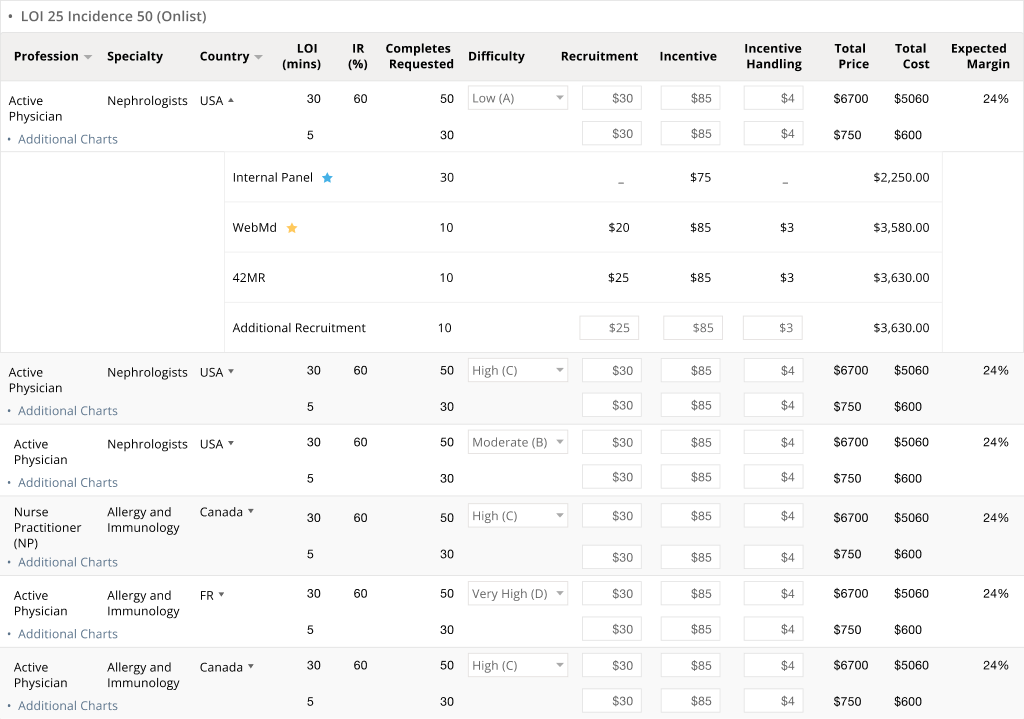1024x719 pixels.
Task: Open Additional Charts under the FR row
Action: tap(68, 634)
